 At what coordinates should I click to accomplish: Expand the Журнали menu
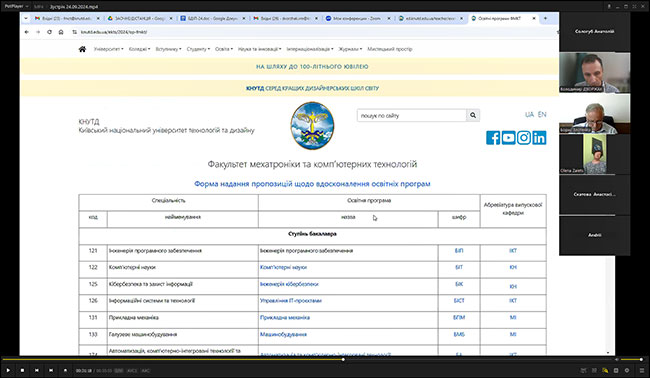point(350,49)
